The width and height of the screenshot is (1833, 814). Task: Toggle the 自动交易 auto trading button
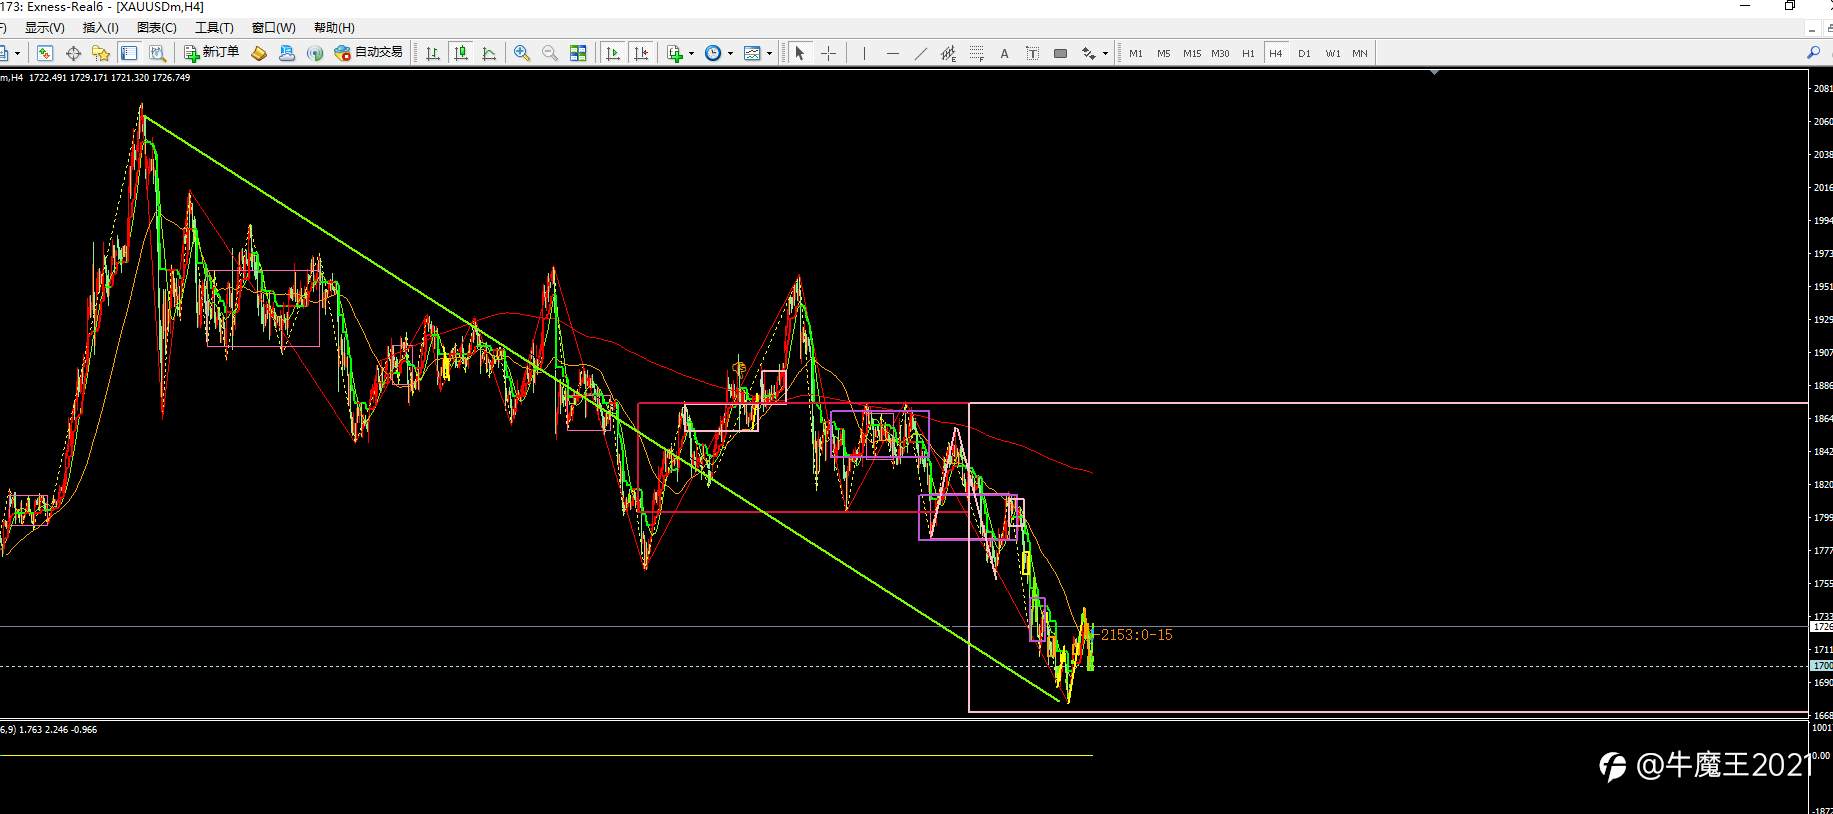click(369, 53)
